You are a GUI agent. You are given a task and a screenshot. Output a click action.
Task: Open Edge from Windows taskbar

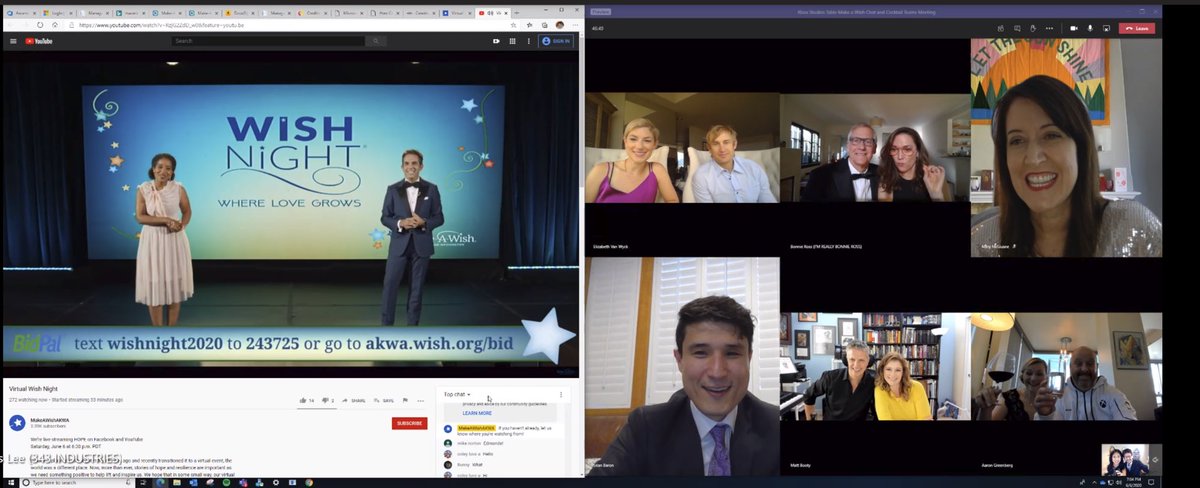(x=161, y=483)
